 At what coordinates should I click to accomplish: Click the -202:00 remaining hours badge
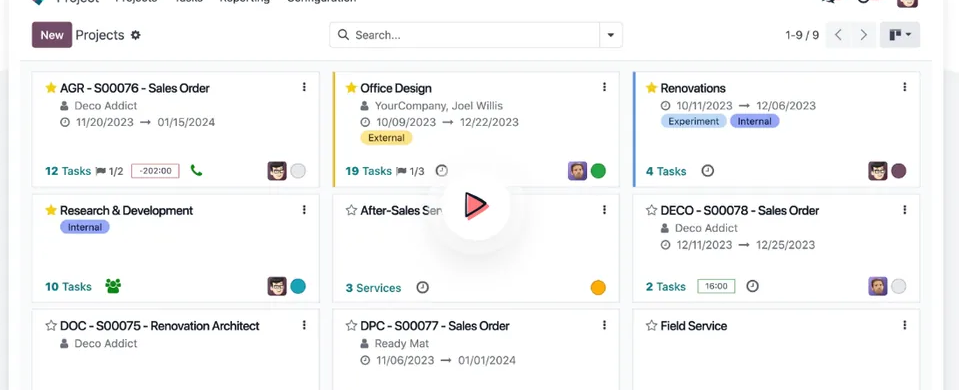coord(155,171)
